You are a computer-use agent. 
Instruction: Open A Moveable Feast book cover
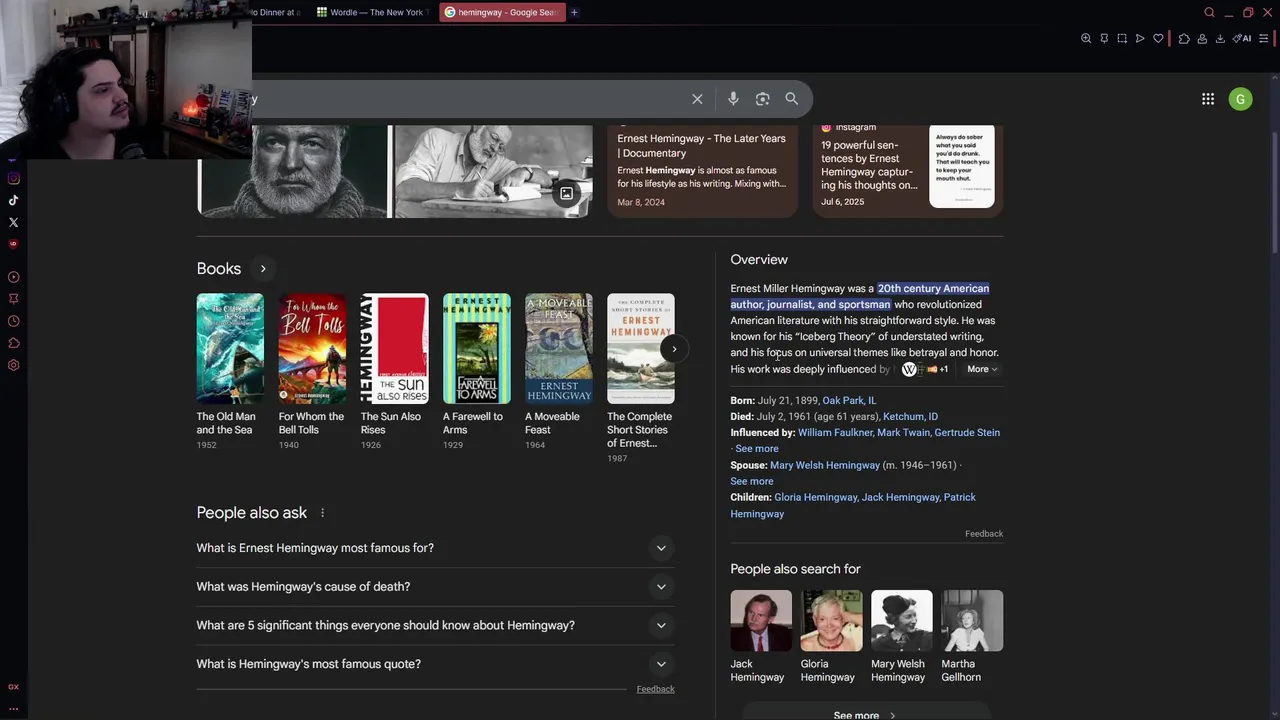pos(559,348)
